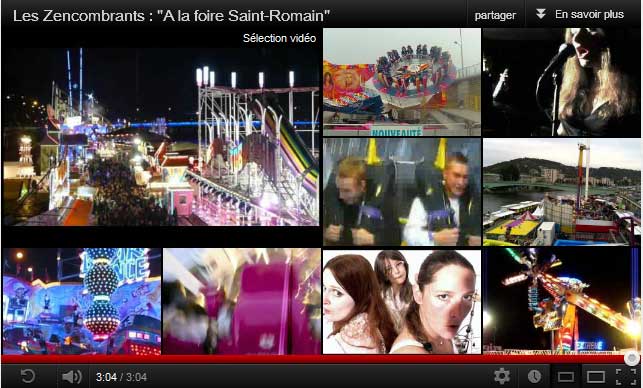Click the red progress bar scrubber handle

632,358
